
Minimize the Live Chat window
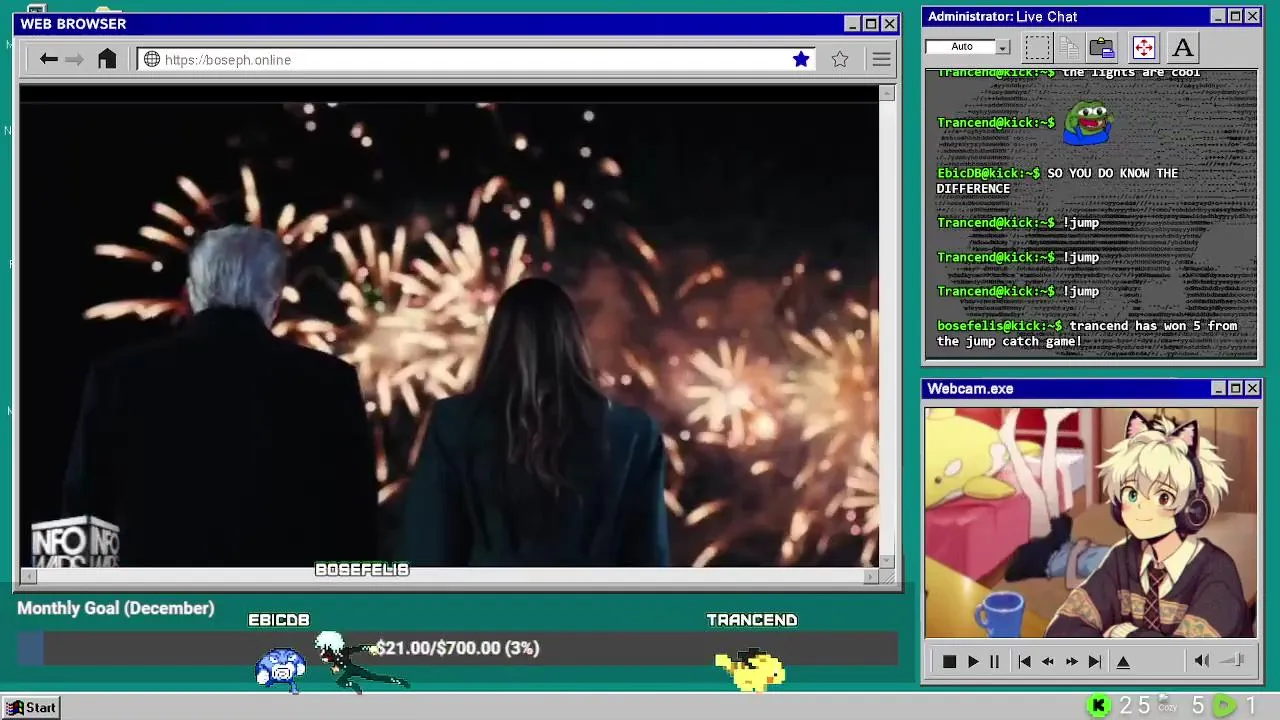tap(1218, 16)
